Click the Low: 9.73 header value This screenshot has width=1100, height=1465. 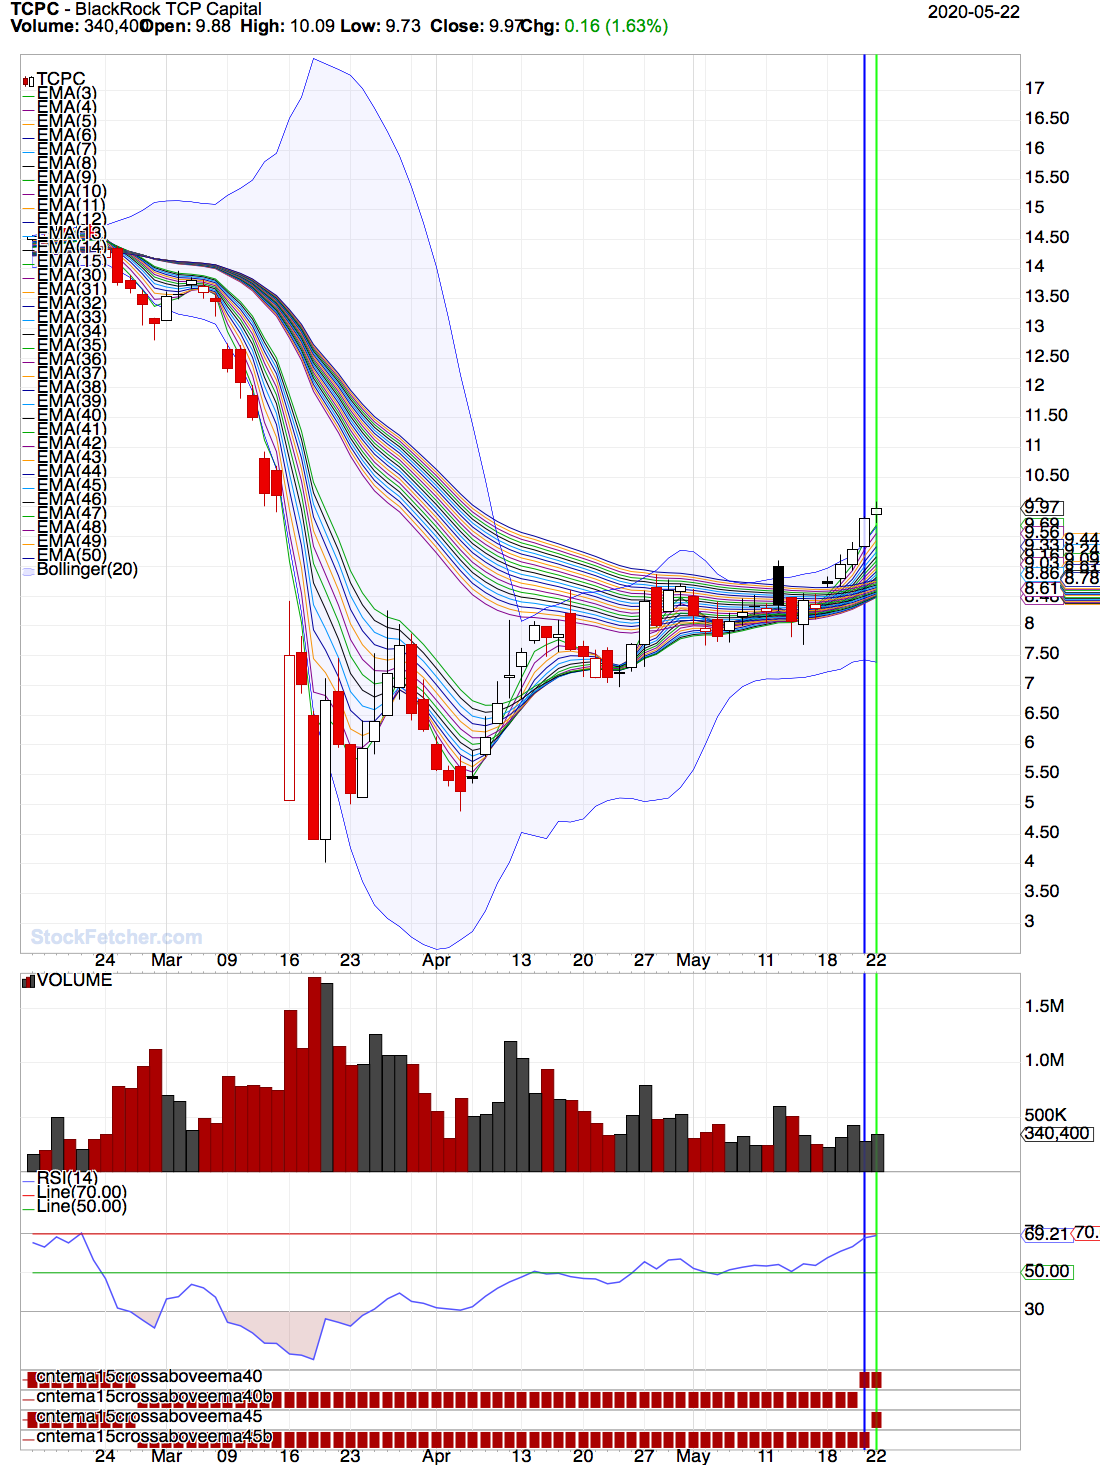pyautogui.click(x=380, y=26)
